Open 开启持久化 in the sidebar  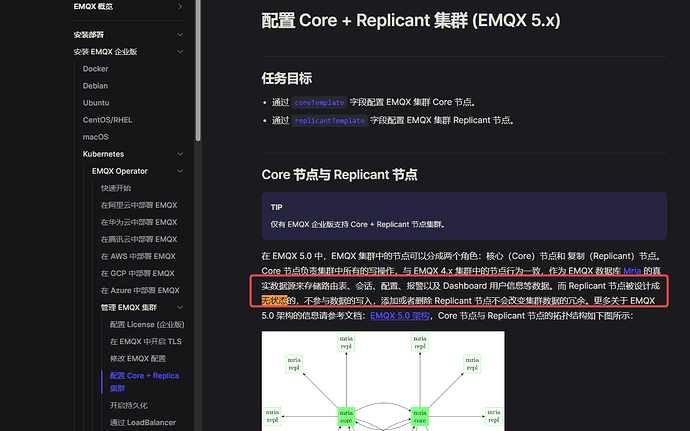tap(128, 405)
